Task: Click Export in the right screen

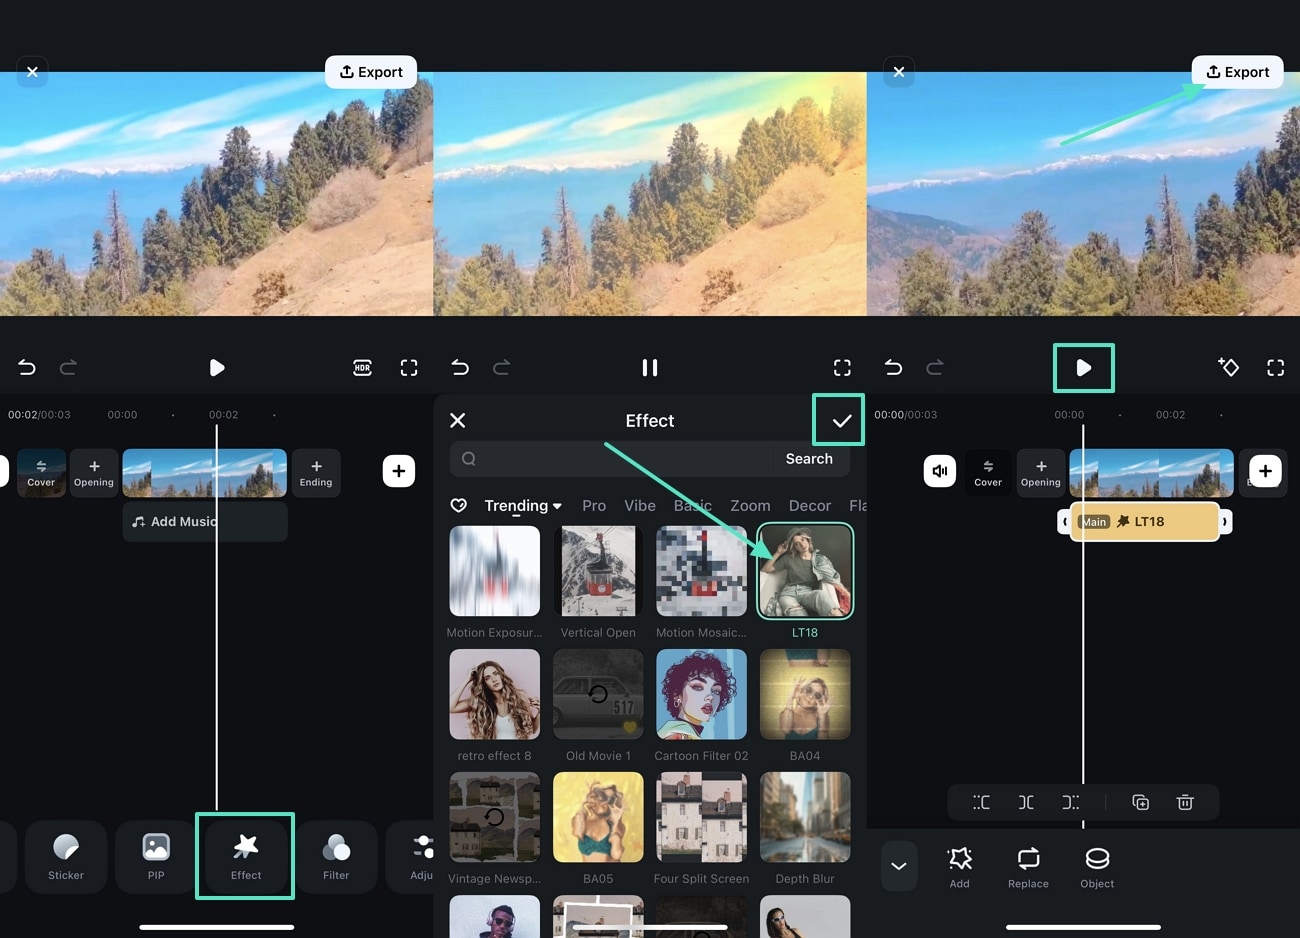Action: [x=1237, y=72]
